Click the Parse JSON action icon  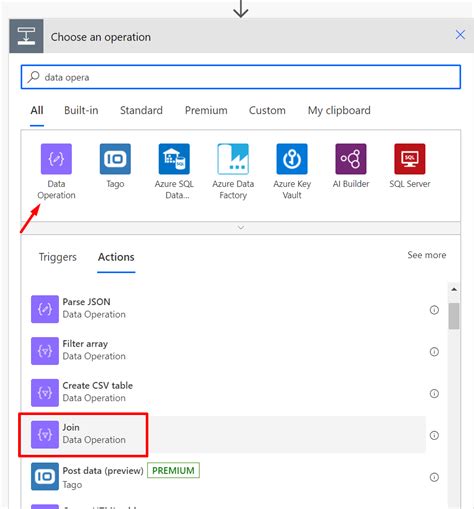tap(45, 309)
